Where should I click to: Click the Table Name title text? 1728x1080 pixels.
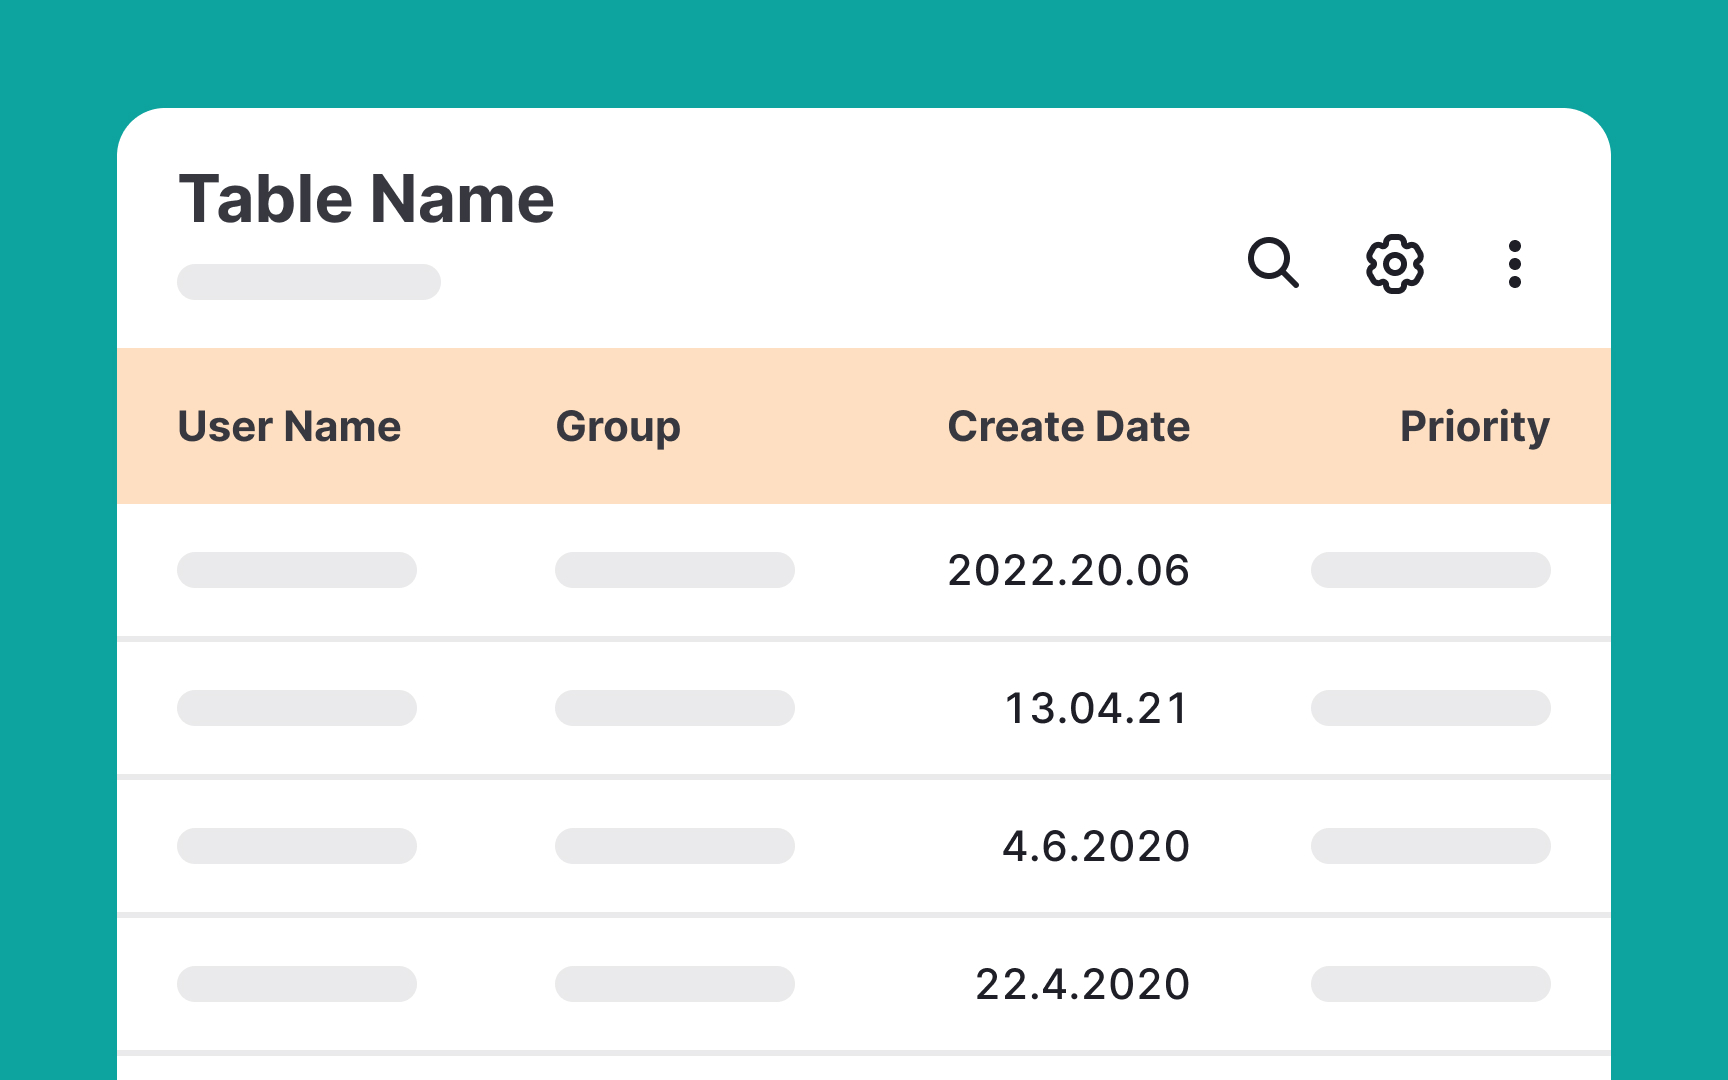coord(366,198)
